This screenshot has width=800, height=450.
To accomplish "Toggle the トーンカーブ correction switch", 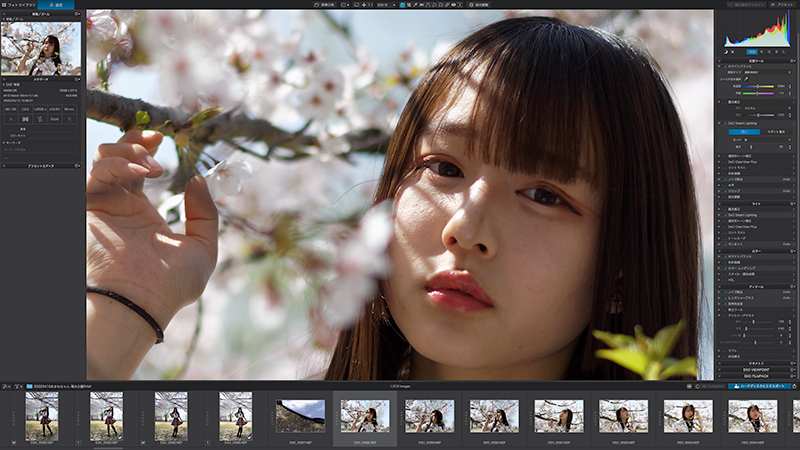I will [x=726, y=238].
